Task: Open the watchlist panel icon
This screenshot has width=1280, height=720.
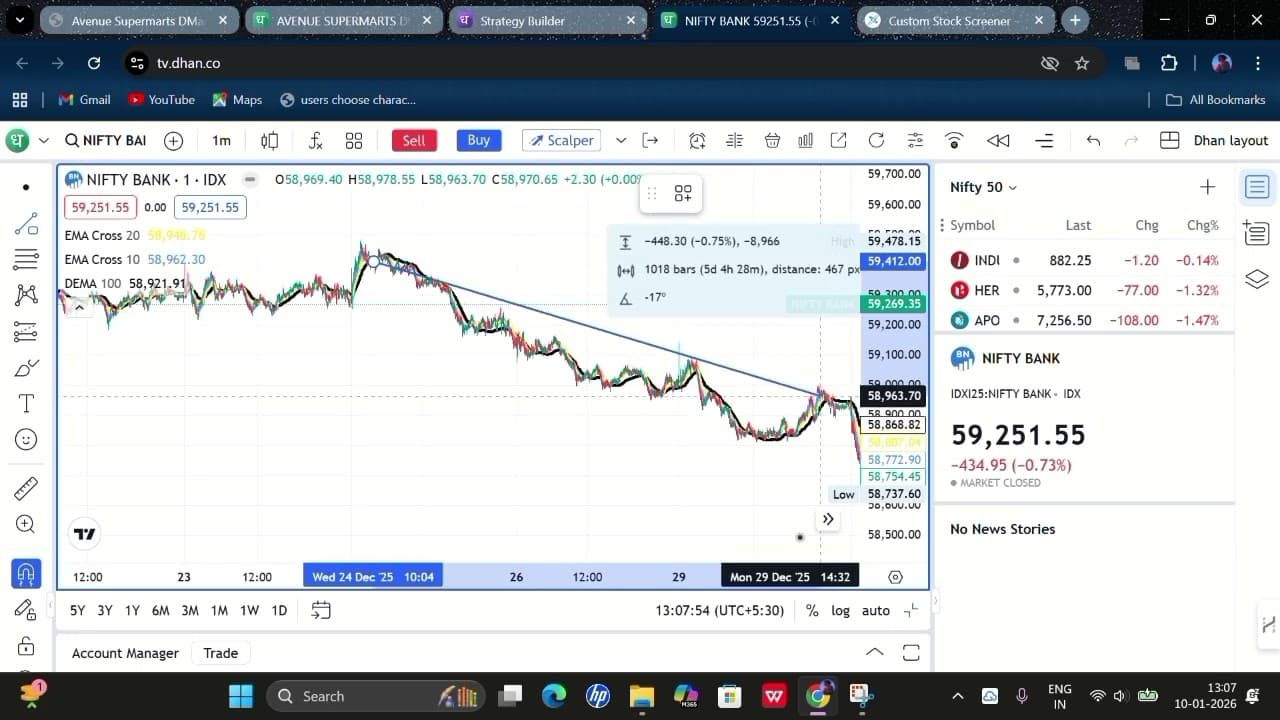Action: (x=1257, y=187)
